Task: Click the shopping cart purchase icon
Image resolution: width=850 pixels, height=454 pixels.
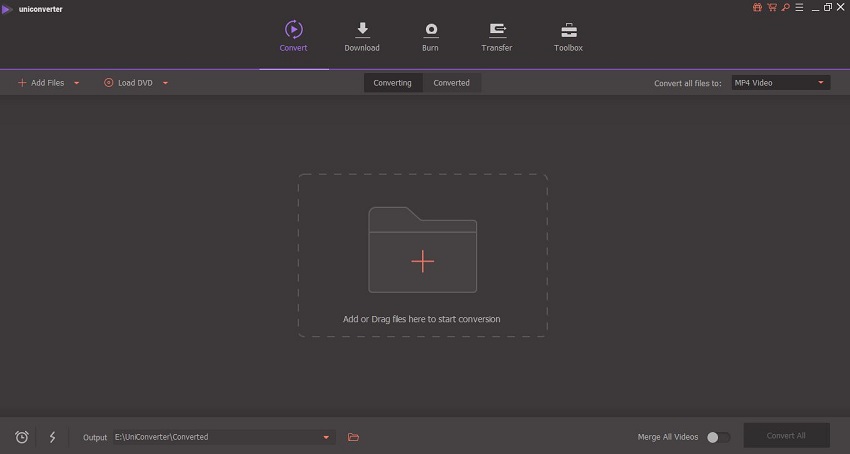Action: [x=770, y=7]
